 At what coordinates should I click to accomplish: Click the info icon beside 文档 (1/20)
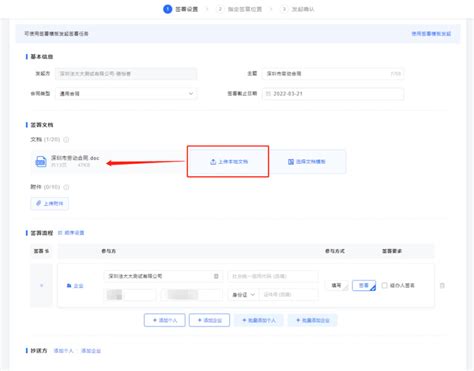pyautogui.click(x=66, y=140)
